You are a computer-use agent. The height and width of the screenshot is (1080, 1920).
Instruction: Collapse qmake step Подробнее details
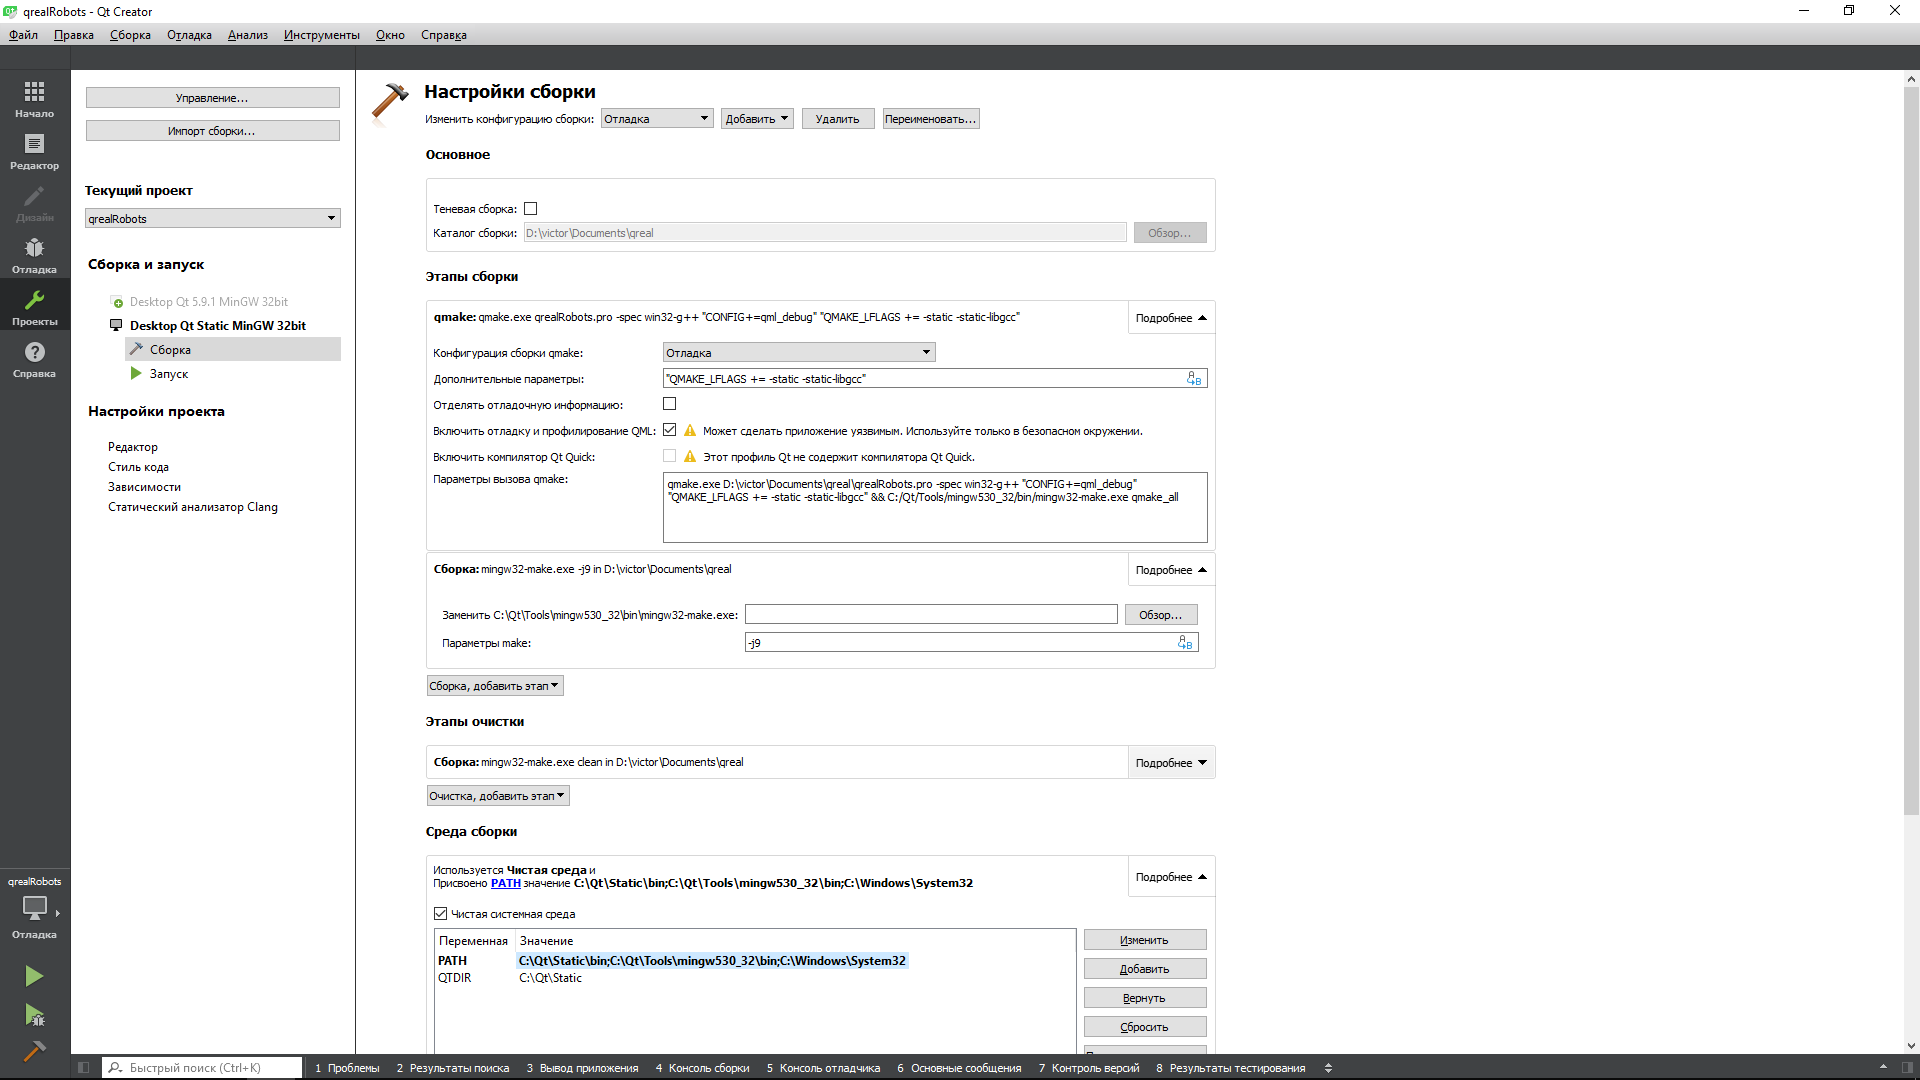pyautogui.click(x=1171, y=318)
